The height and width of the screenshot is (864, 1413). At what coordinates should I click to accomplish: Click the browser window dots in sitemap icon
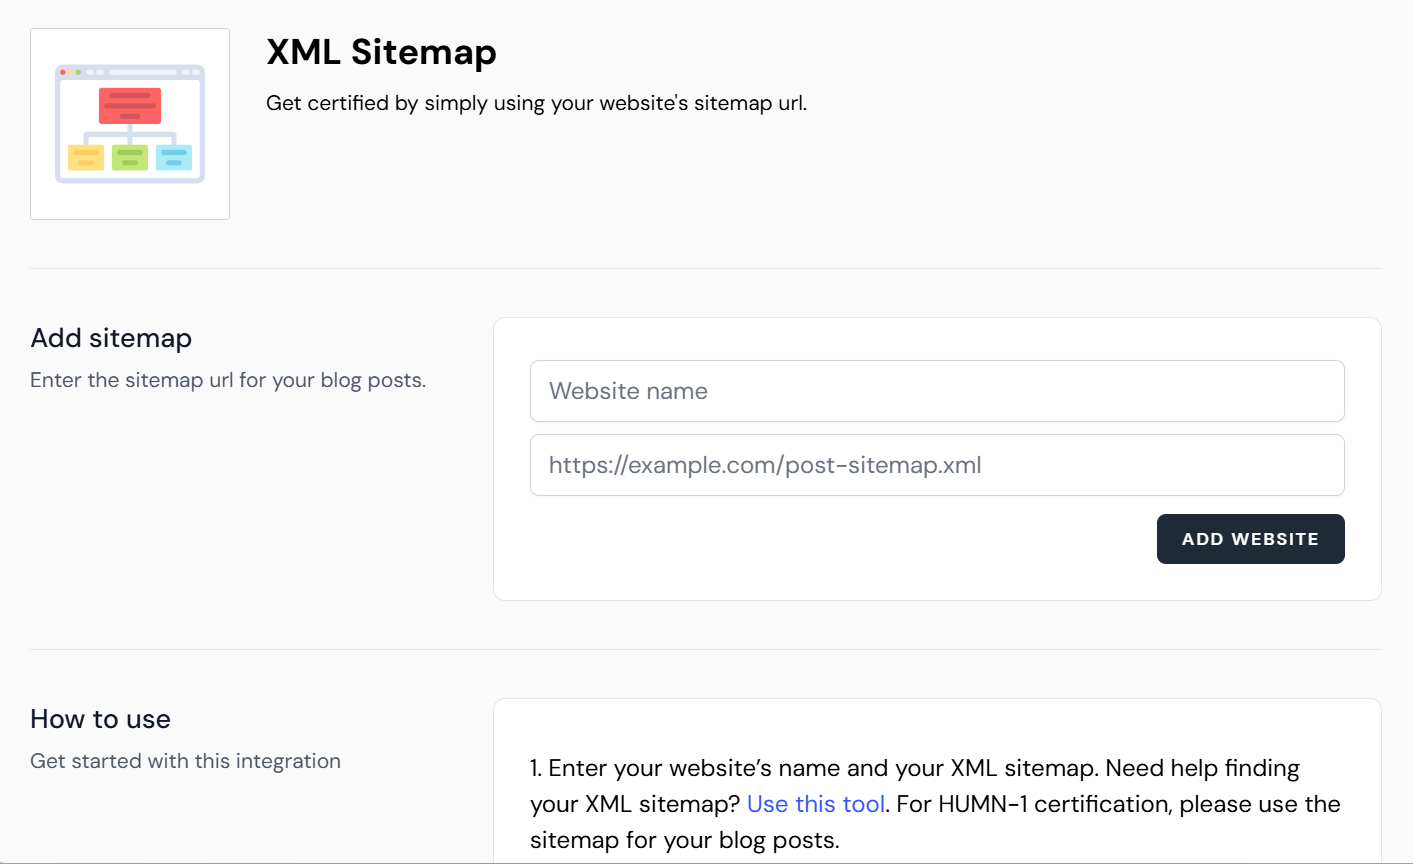coord(70,72)
